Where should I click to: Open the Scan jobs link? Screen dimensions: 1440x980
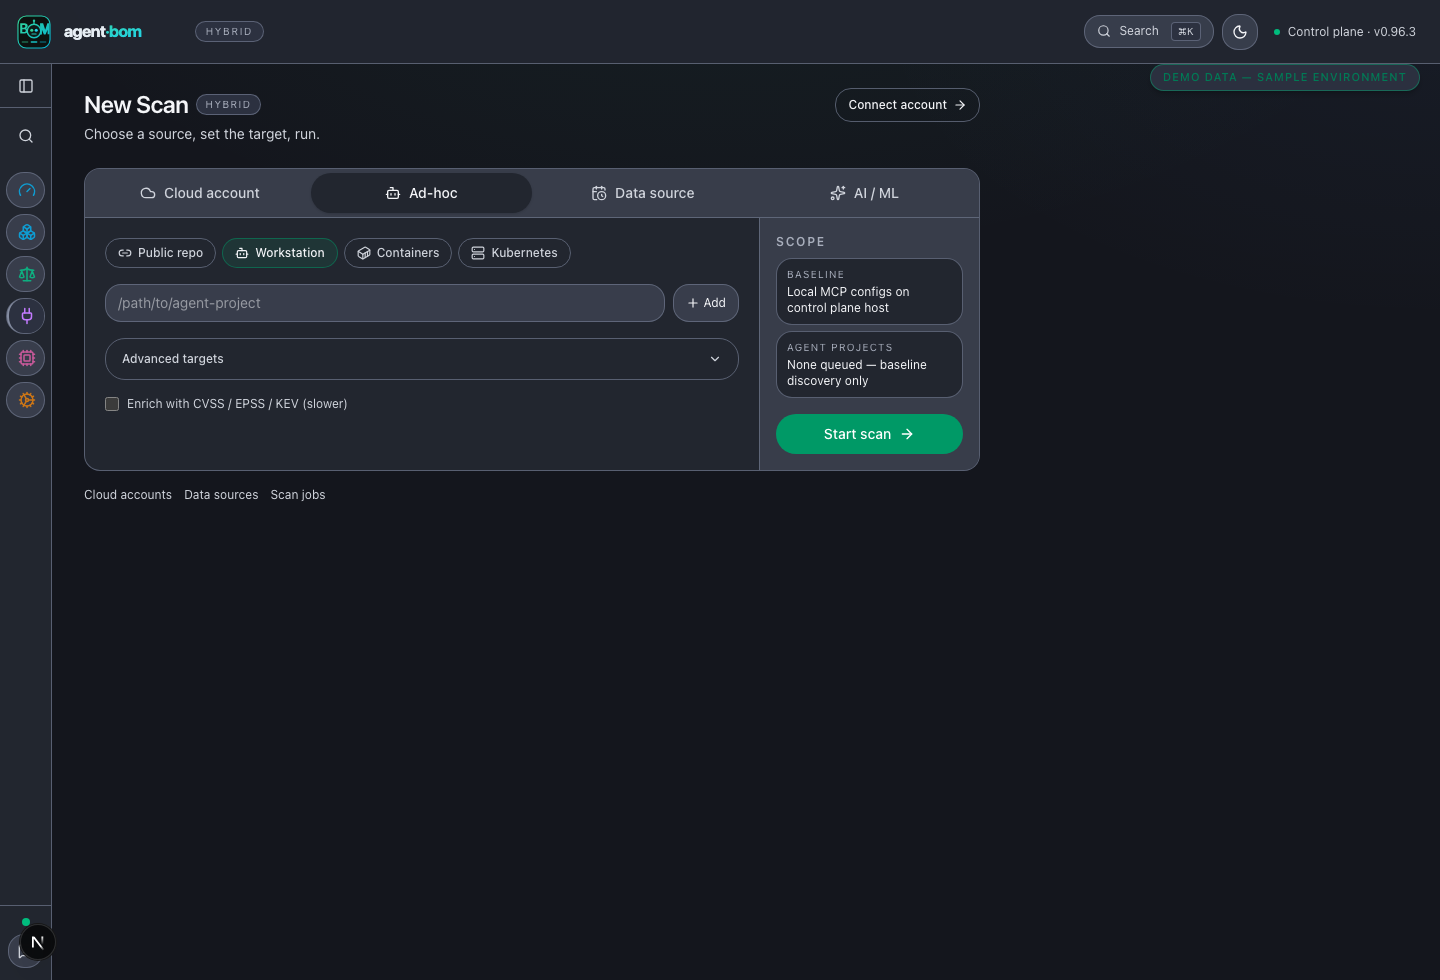tap(298, 495)
